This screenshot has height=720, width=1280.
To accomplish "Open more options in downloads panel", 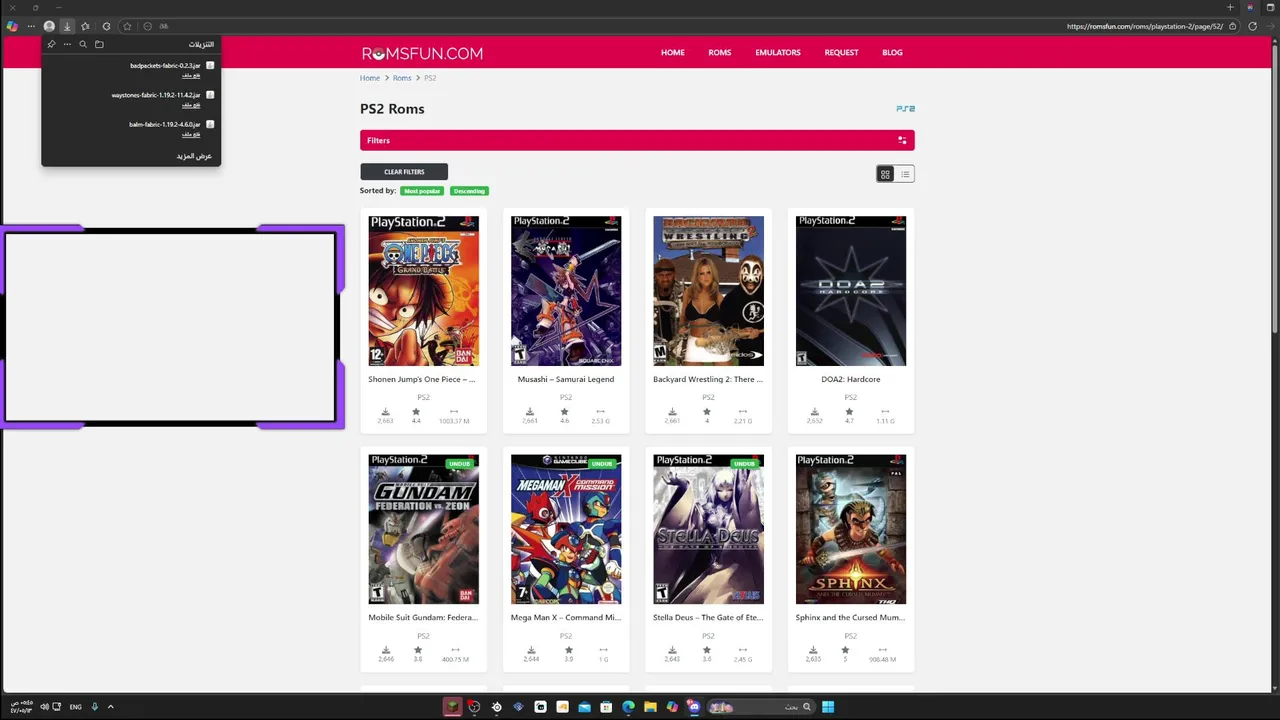I will pos(67,44).
